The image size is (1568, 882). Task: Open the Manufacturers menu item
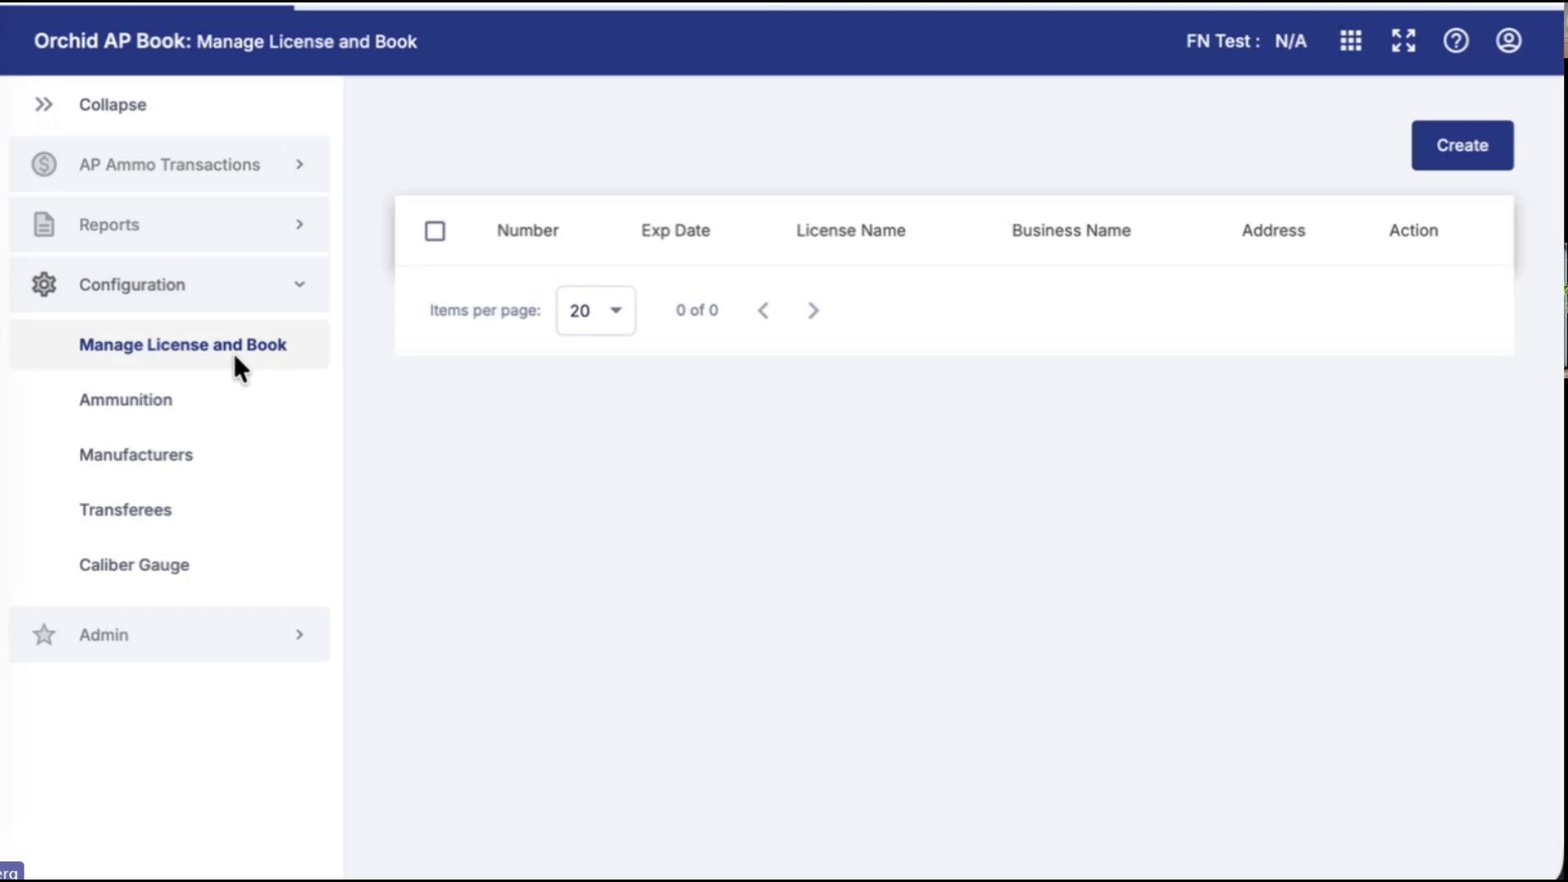click(136, 455)
